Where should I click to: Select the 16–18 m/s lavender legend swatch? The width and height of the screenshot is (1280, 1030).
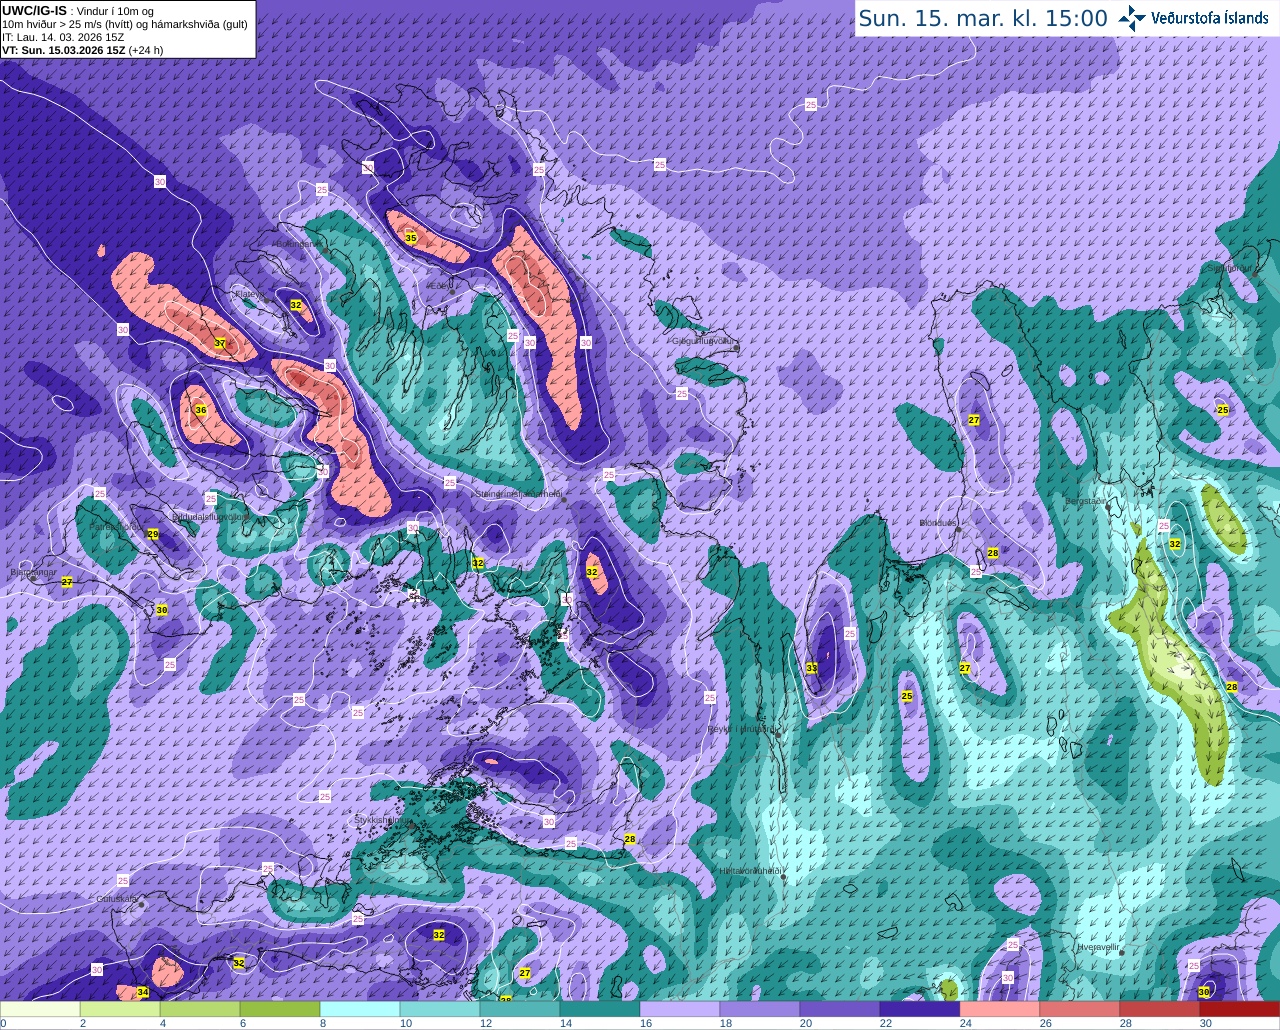(x=680, y=1009)
